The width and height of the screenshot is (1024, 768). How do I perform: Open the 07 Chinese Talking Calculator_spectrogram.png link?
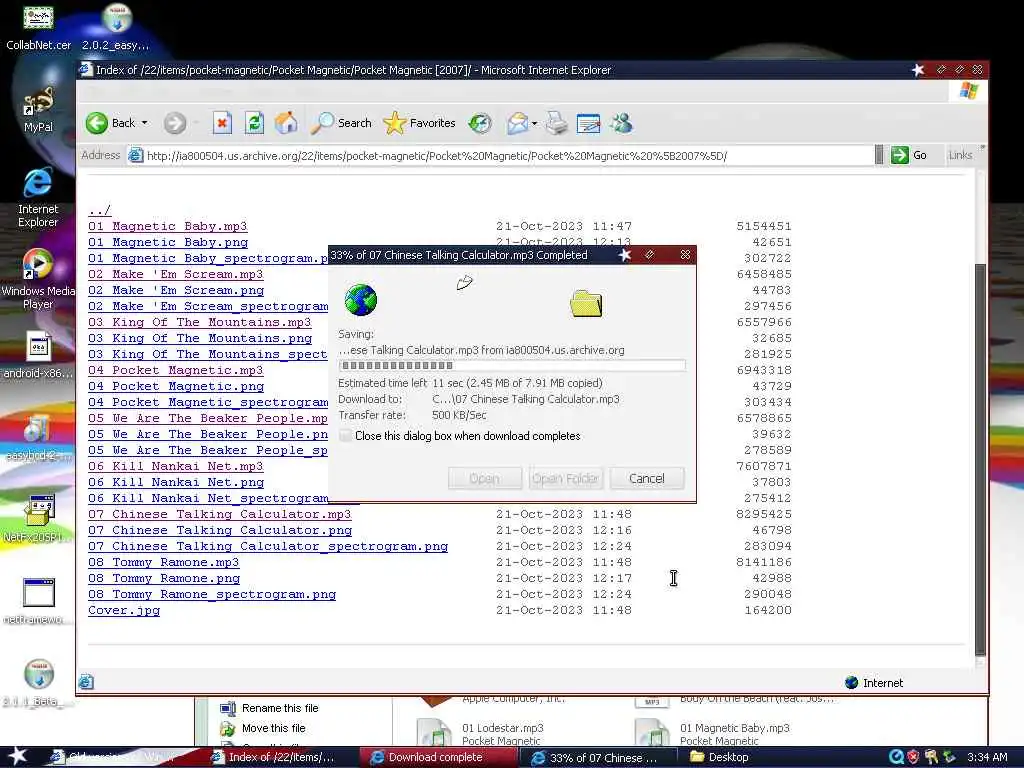tap(268, 546)
